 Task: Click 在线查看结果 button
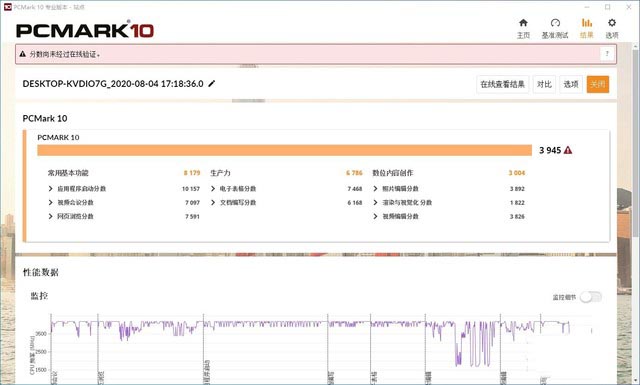(502, 84)
